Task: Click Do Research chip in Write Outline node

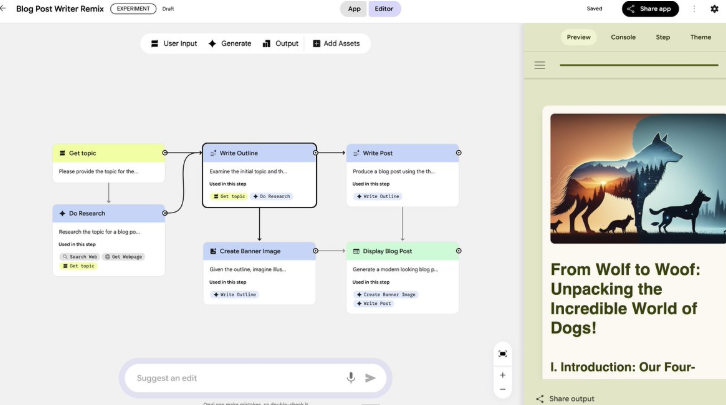Action: pyautogui.click(x=272, y=196)
